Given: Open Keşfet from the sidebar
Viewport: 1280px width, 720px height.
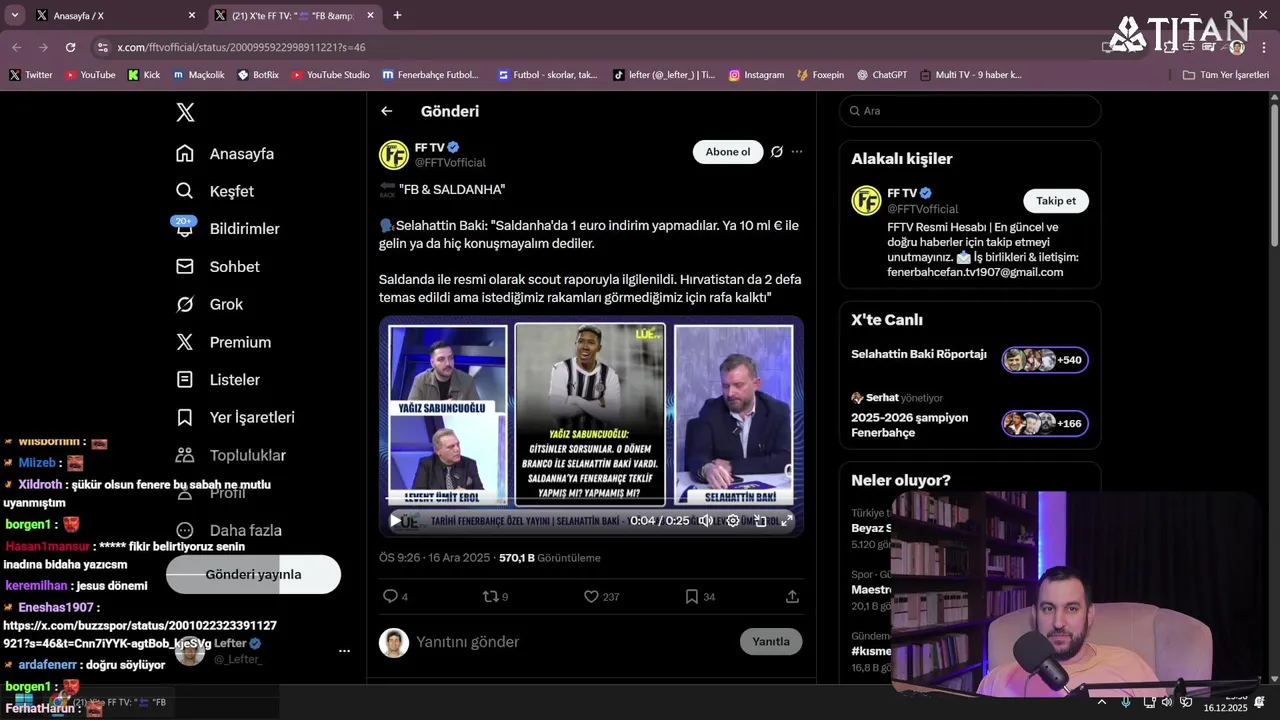Looking at the screenshot, I should [215, 191].
